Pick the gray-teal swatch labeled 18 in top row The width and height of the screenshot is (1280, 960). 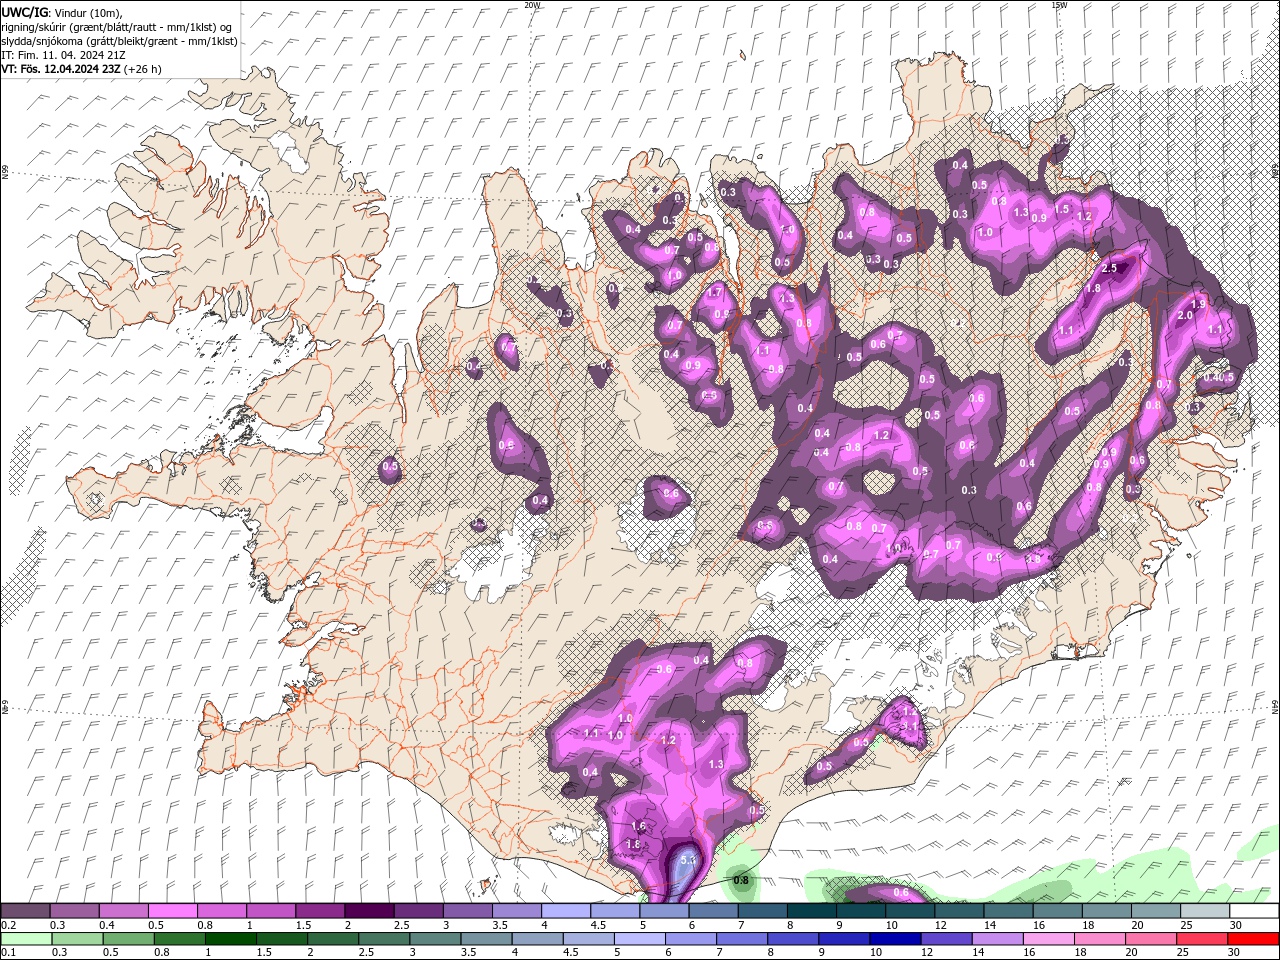pyautogui.click(x=1107, y=911)
